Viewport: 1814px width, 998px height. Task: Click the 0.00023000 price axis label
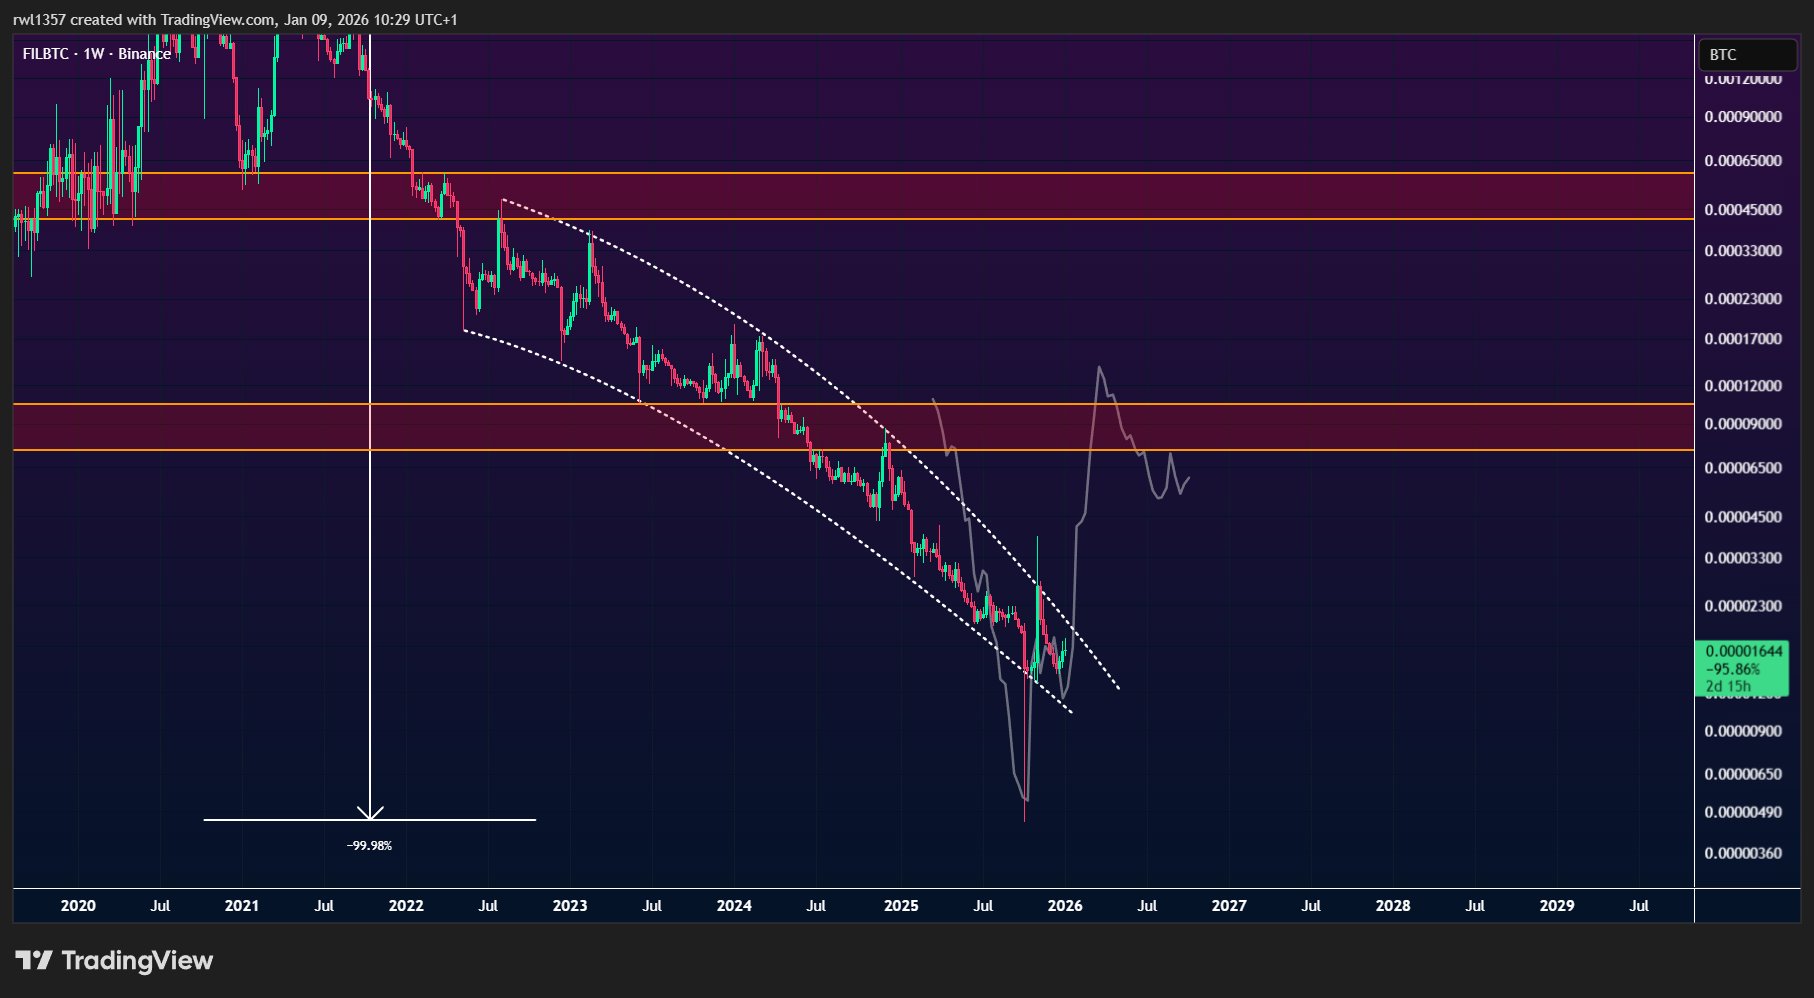[1743, 299]
